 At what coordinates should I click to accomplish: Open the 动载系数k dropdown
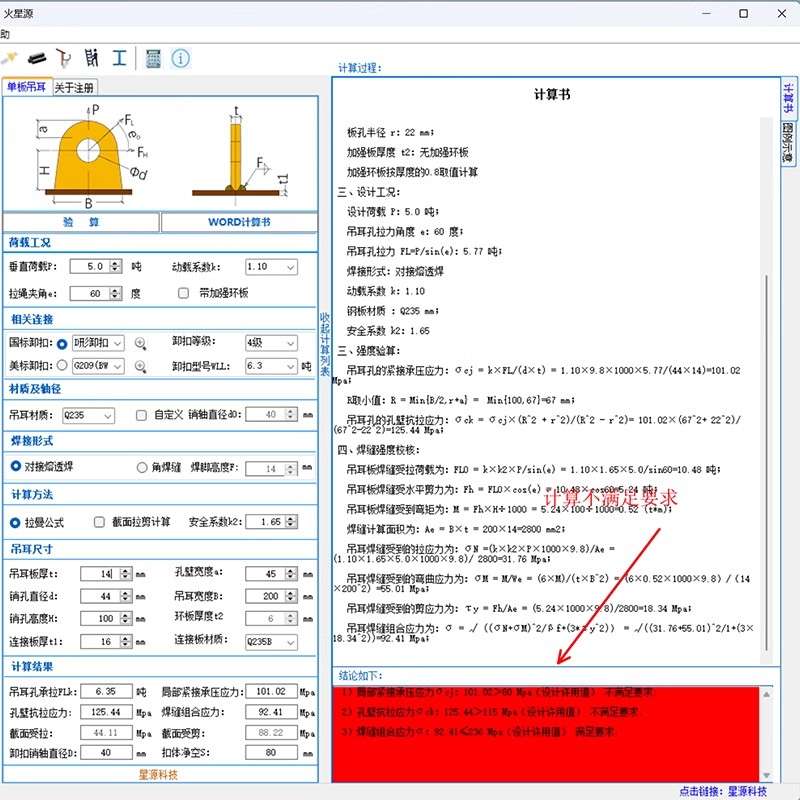click(271, 267)
